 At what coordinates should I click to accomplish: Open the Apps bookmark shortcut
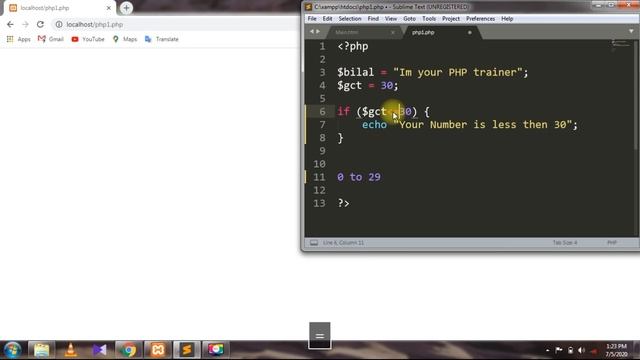(18, 39)
